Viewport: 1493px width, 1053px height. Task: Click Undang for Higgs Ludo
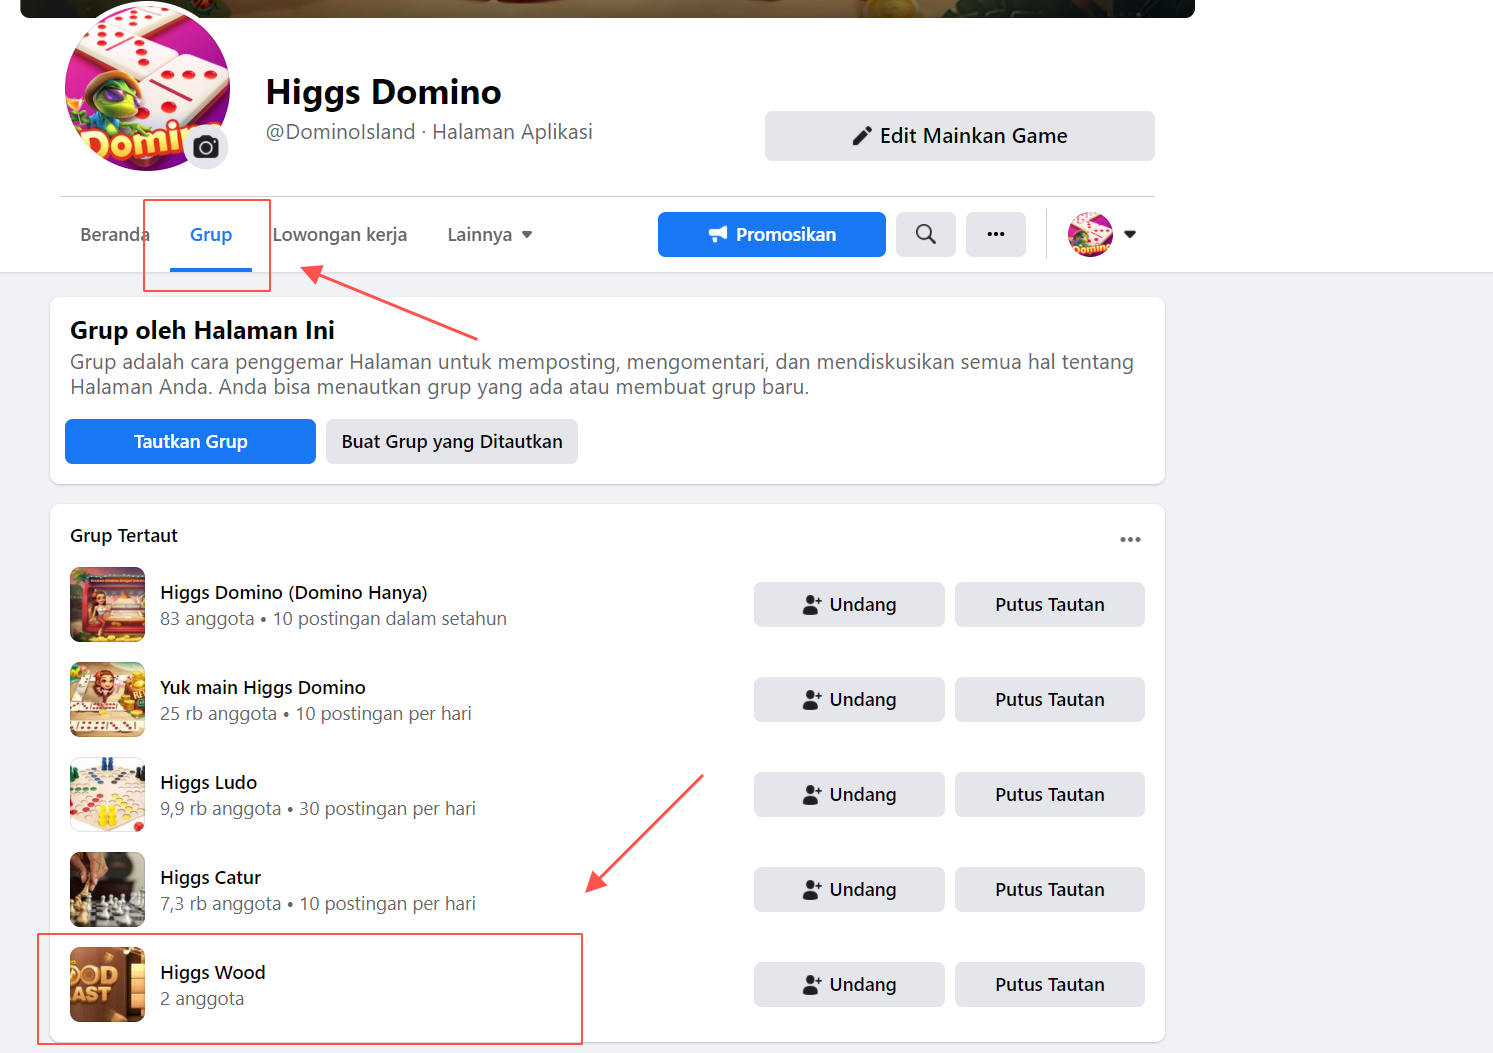tap(849, 795)
